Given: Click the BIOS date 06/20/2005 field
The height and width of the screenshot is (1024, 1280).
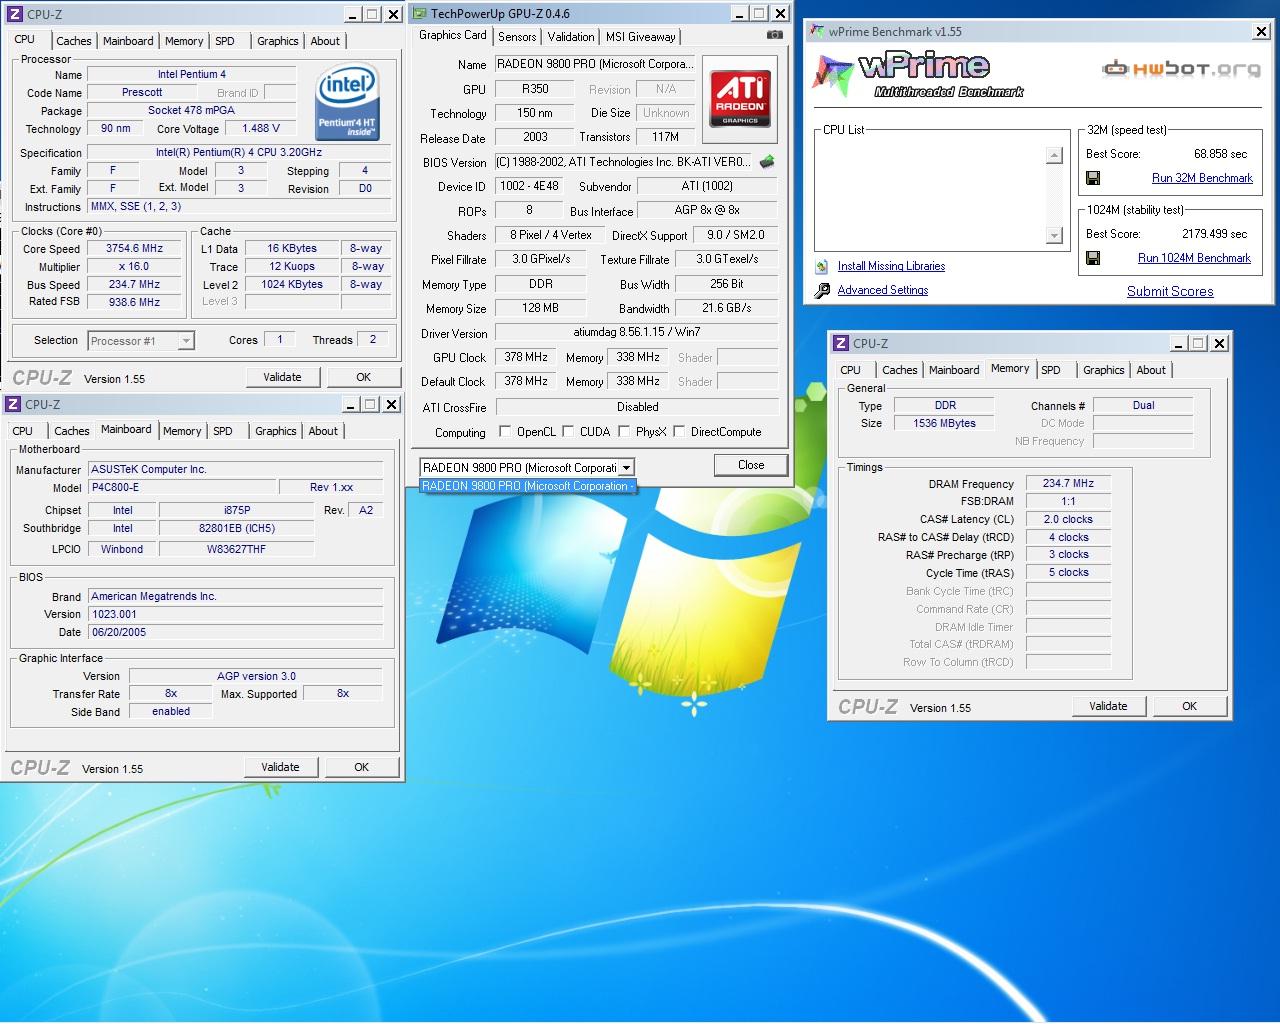Looking at the screenshot, I should (235, 632).
